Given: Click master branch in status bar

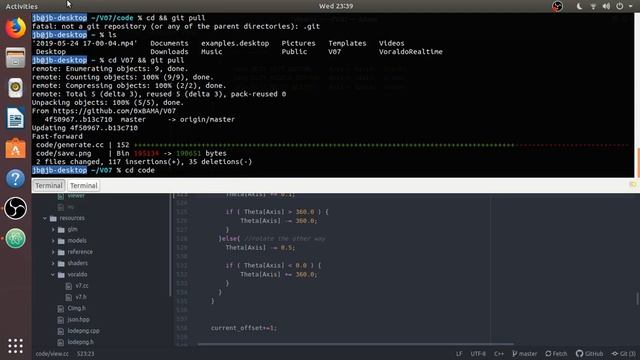Looking at the screenshot, I should tap(525, 354).
